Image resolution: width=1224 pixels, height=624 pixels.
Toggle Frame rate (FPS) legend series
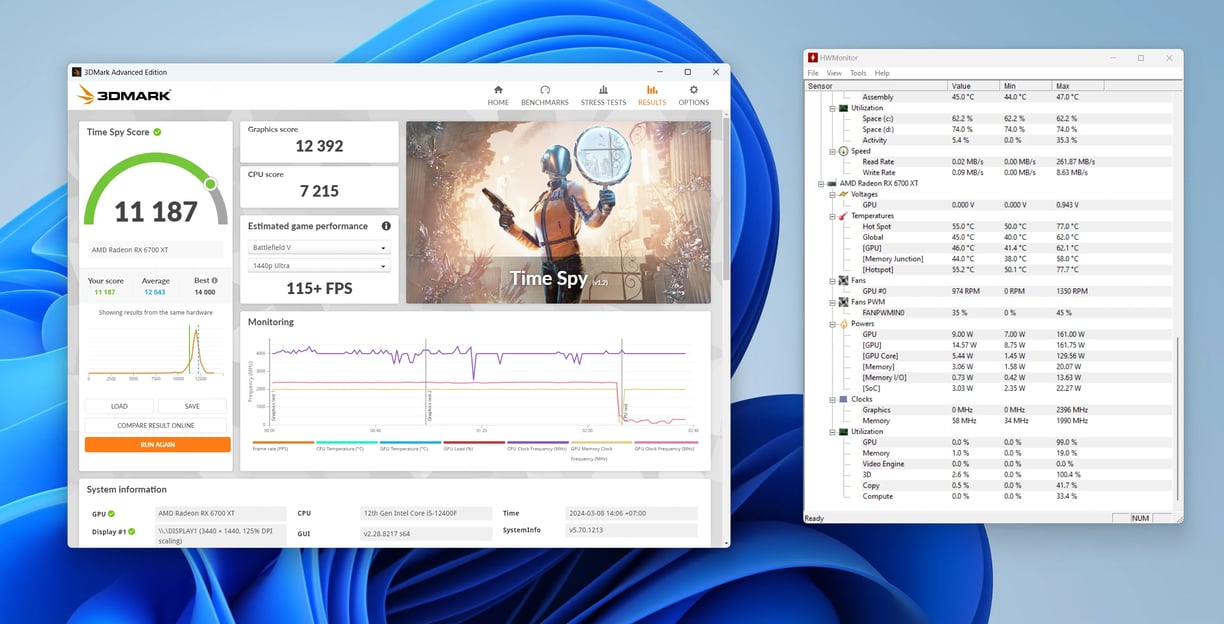[x=283, y=445]
